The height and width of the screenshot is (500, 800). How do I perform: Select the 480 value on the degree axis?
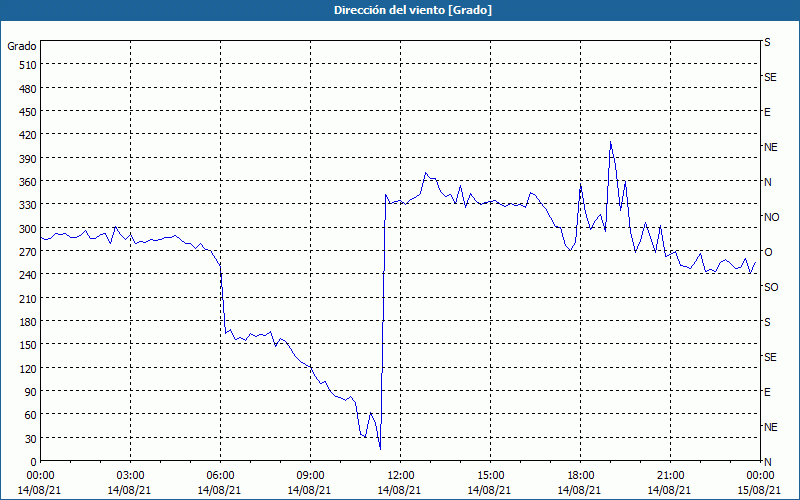[x=29, y=88]
